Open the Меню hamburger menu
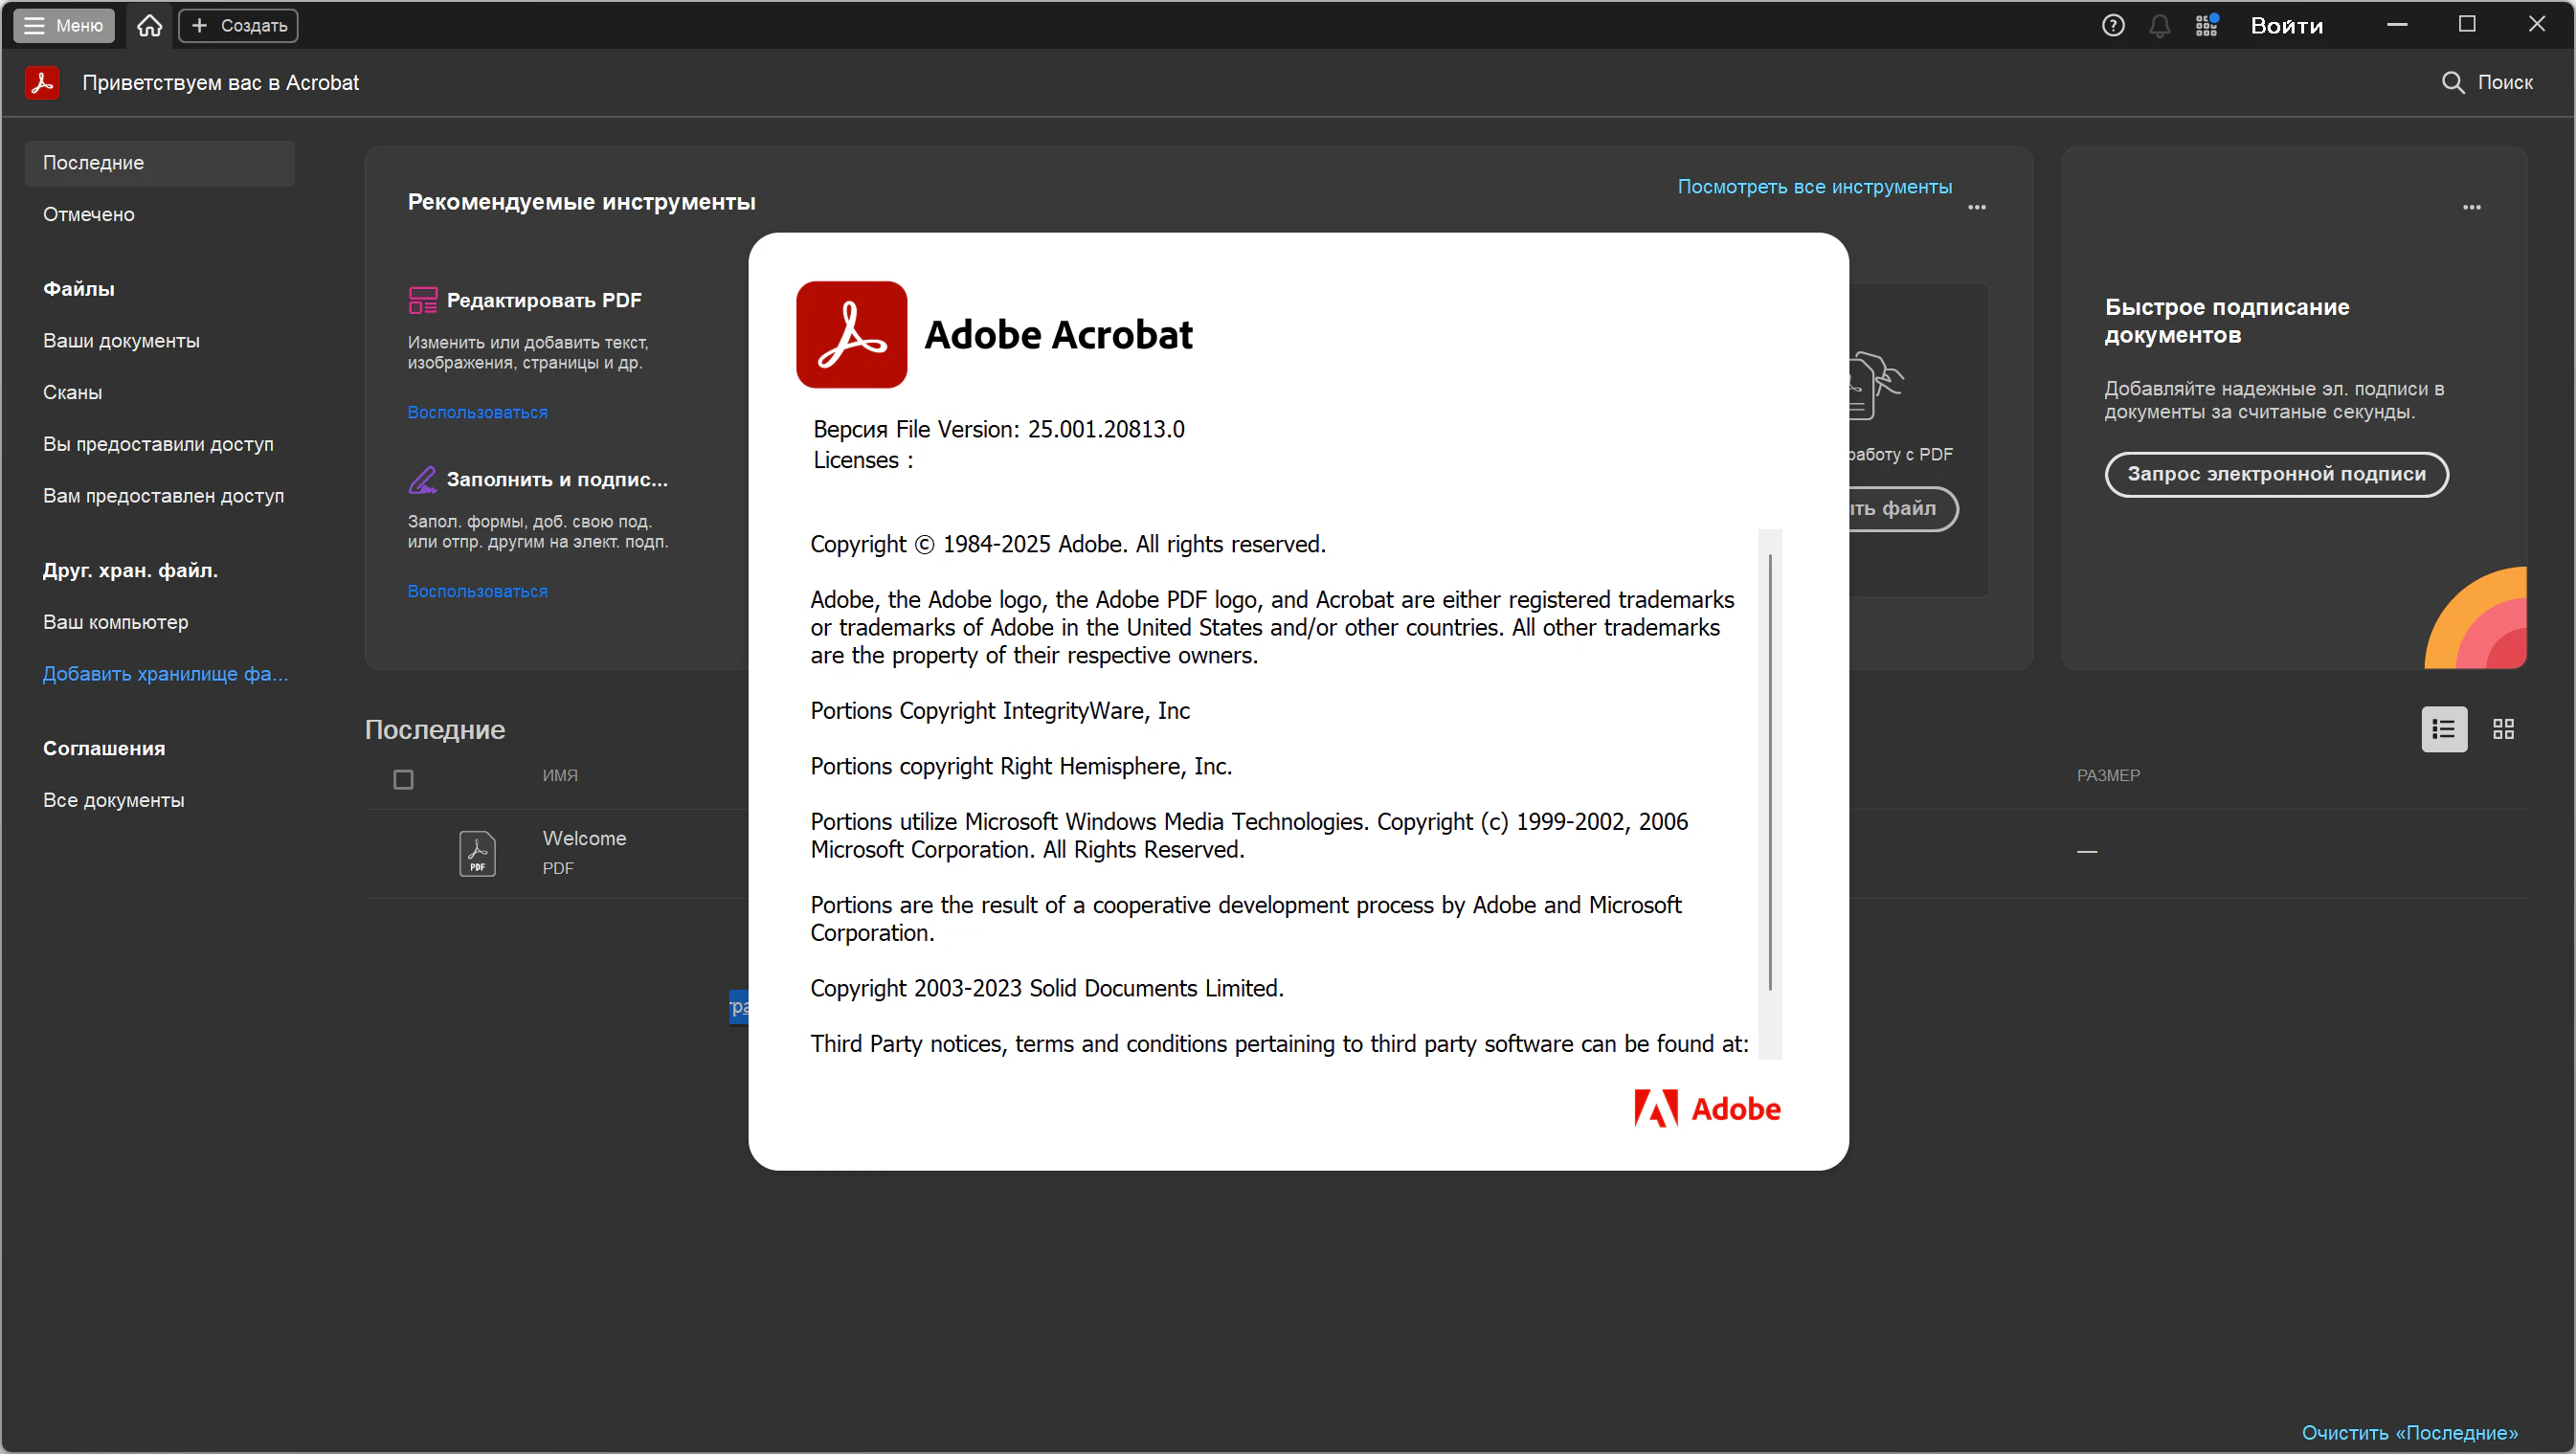 [64, 25]
